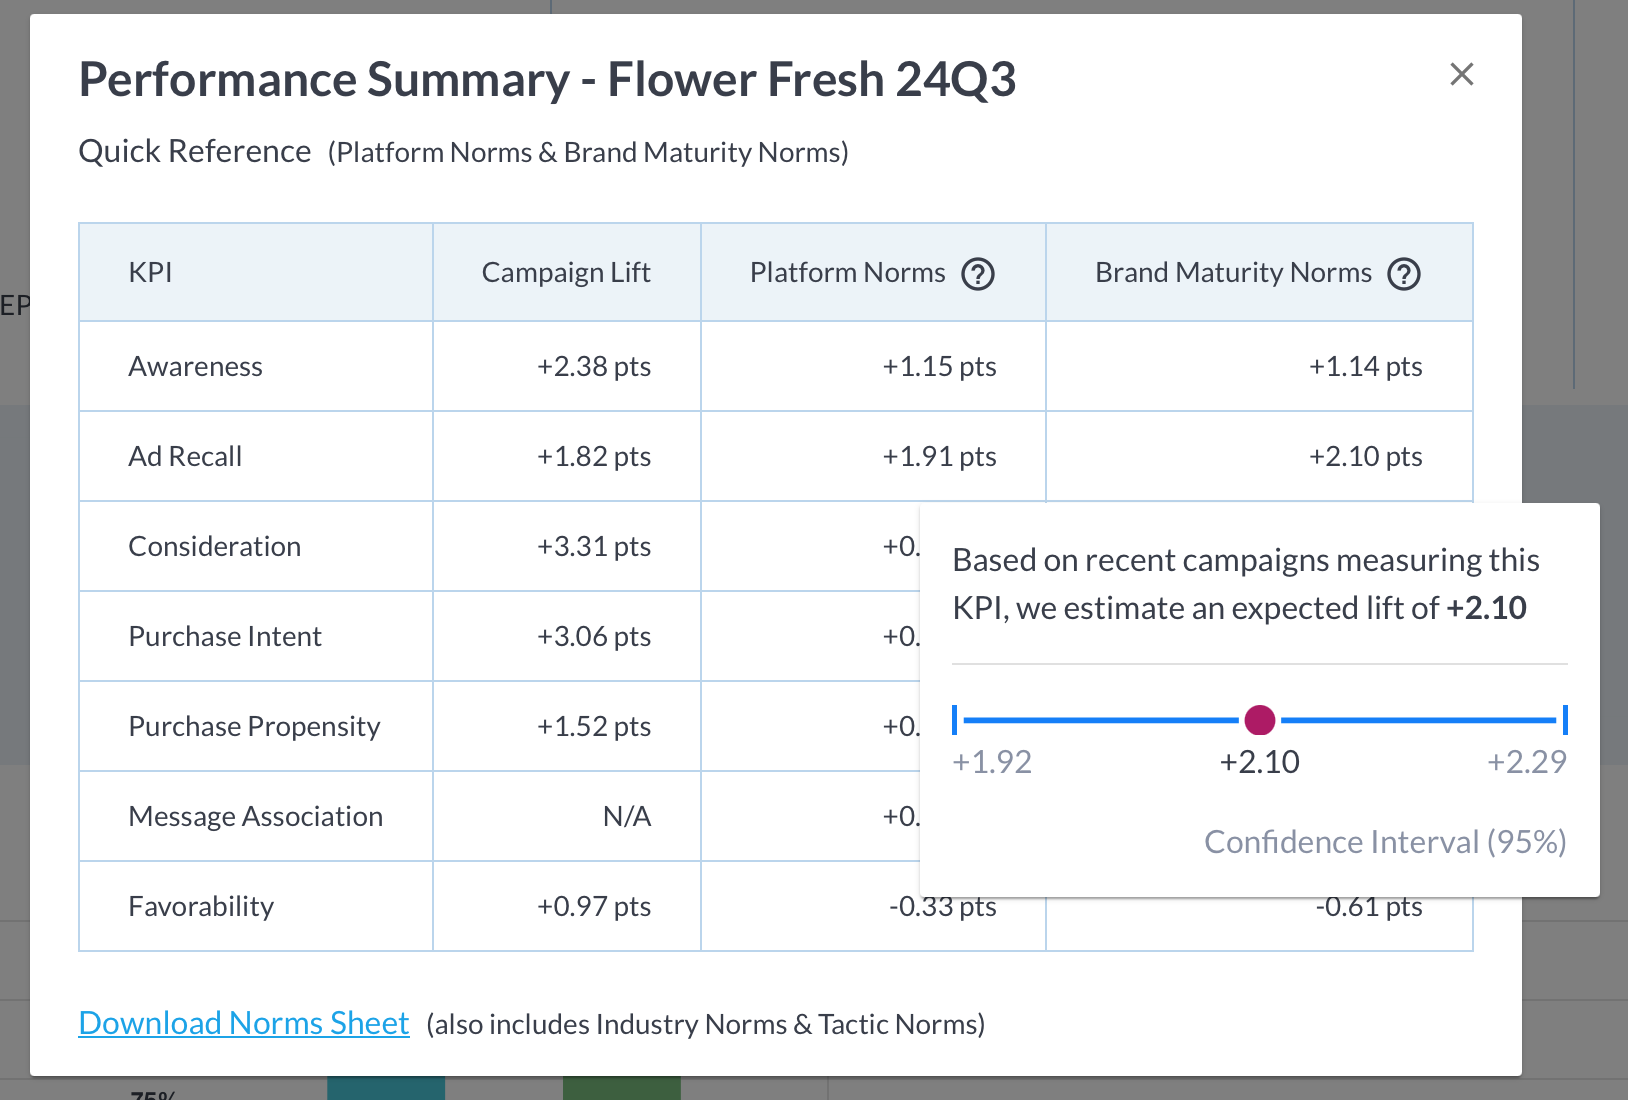The width and height of the screenshot is (1628, 1100).
Task: Click the Platform Norms header text
Action: click(847, 272)
